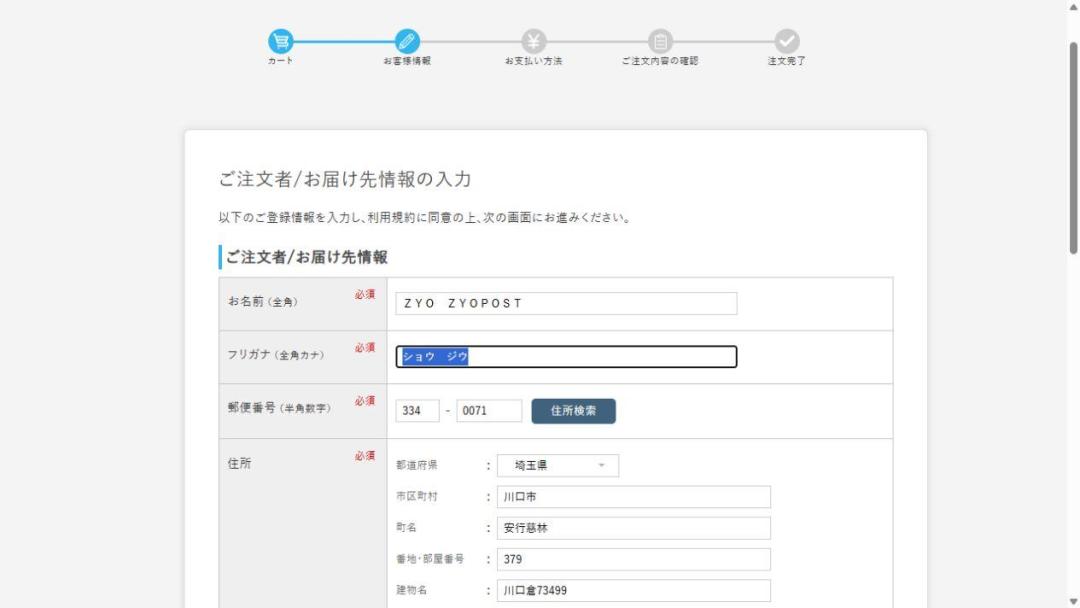Click the clipboard order confirmation step icon
This screenshot has width=1080, height=608.
[x=660, y=41]
